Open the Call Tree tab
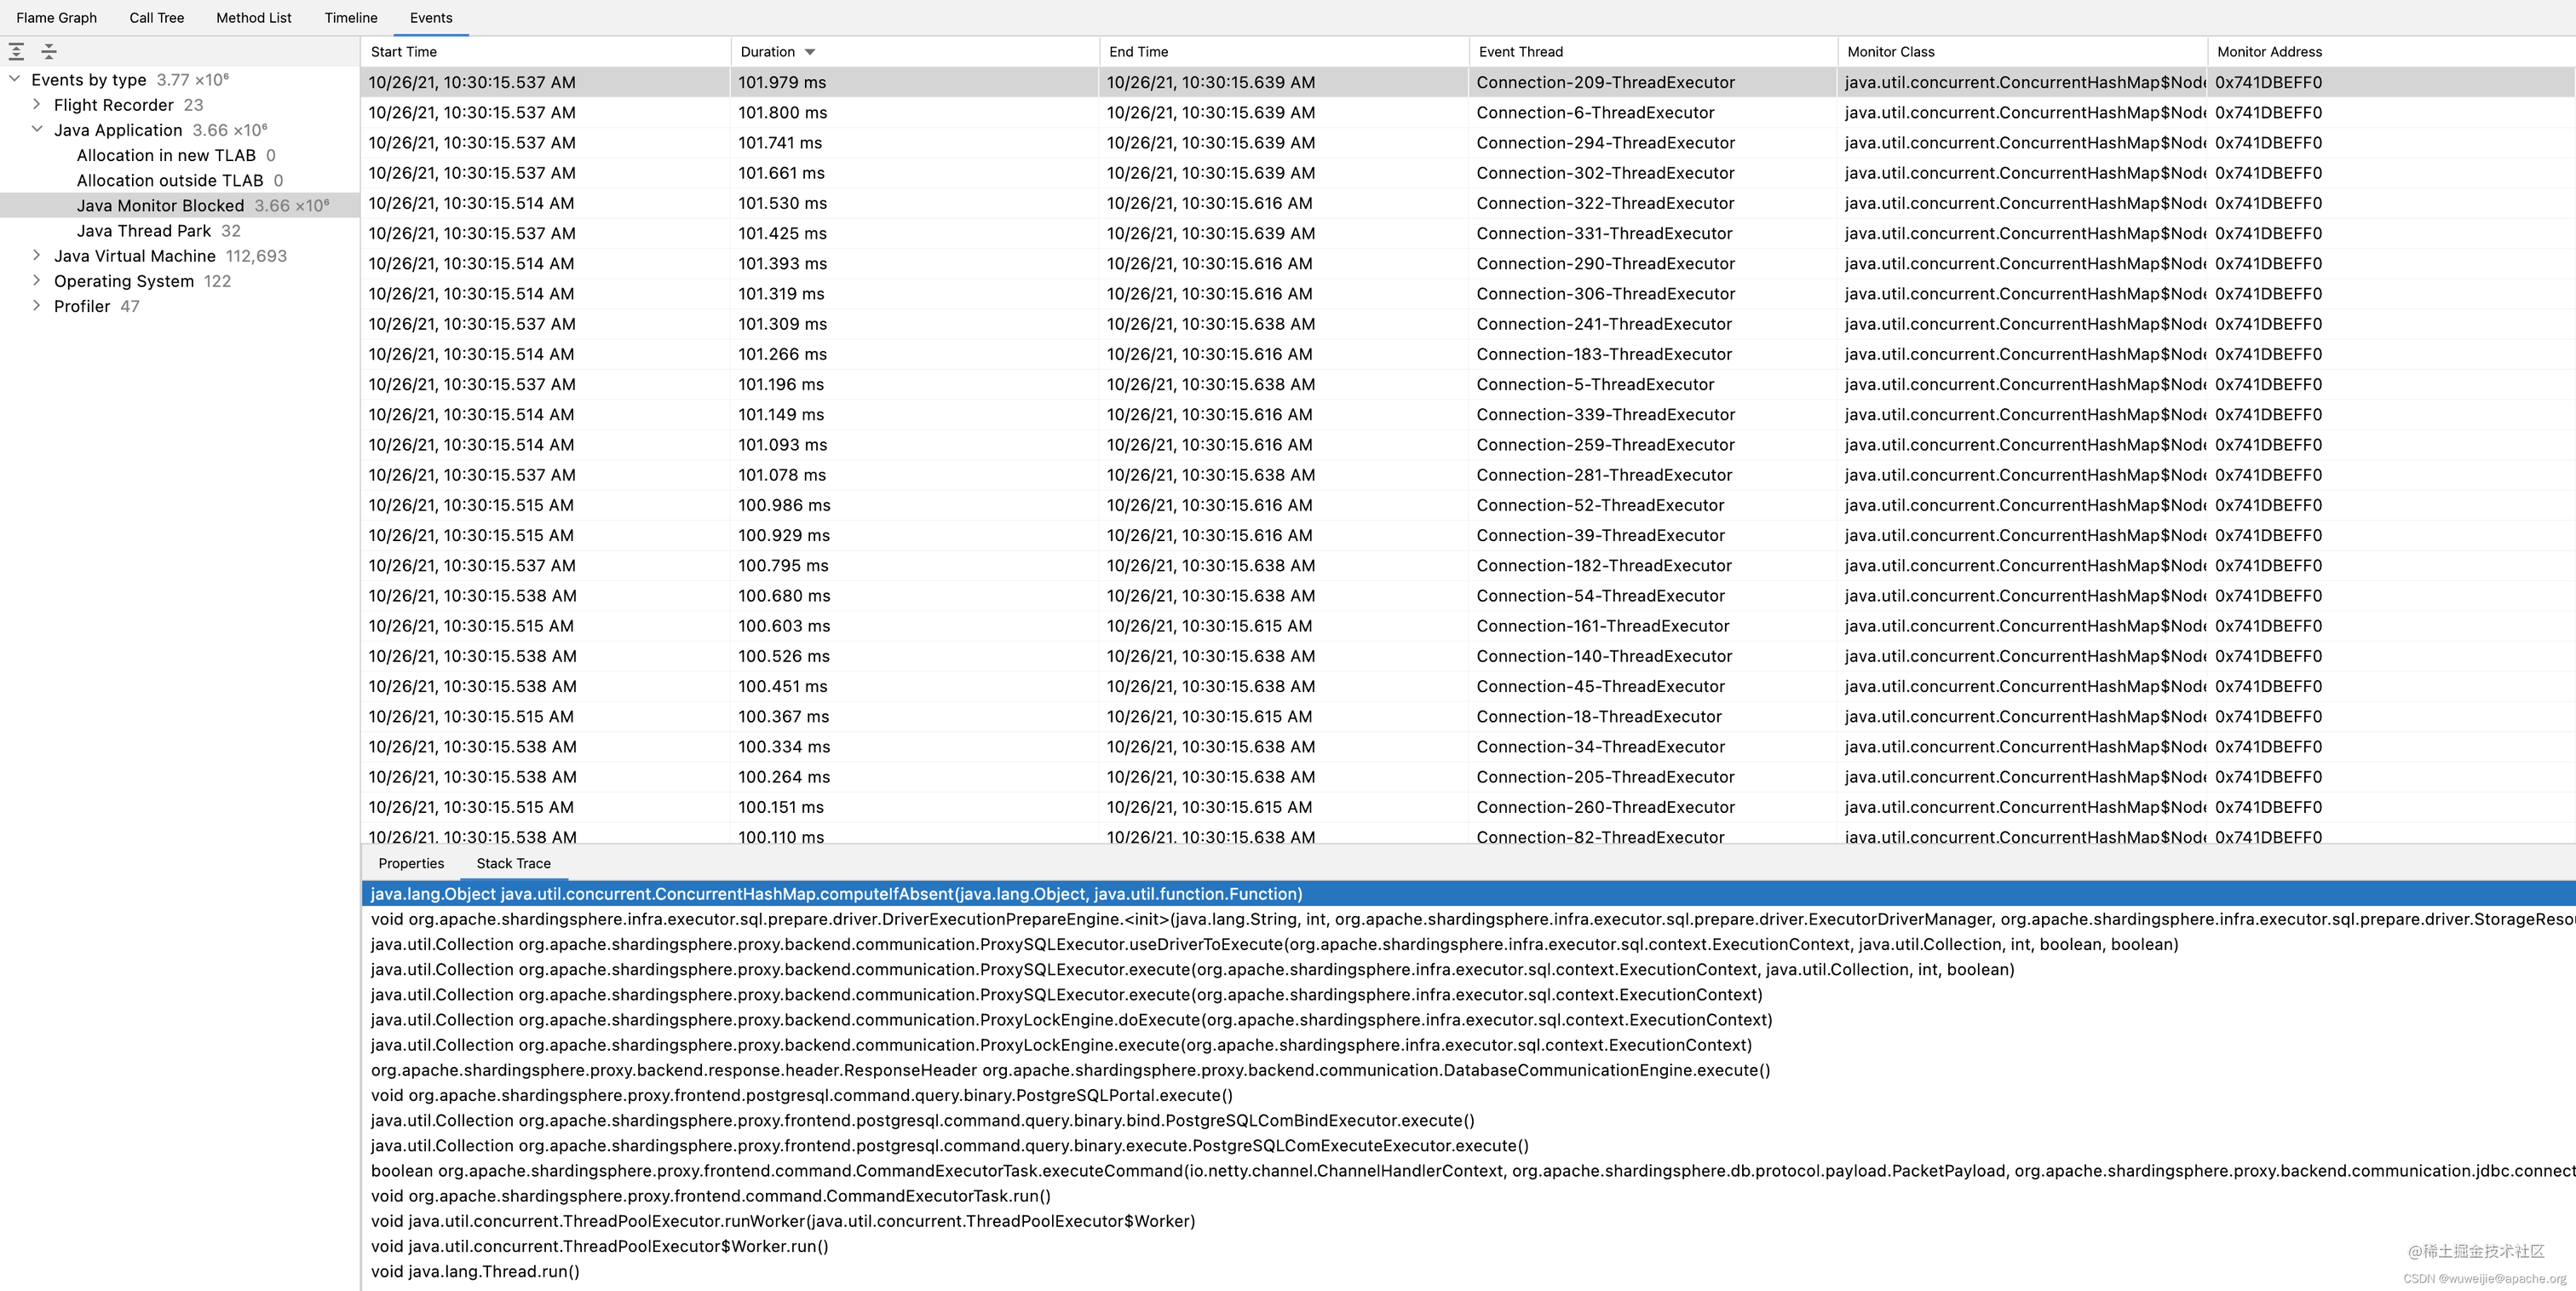 click(156, 17)
